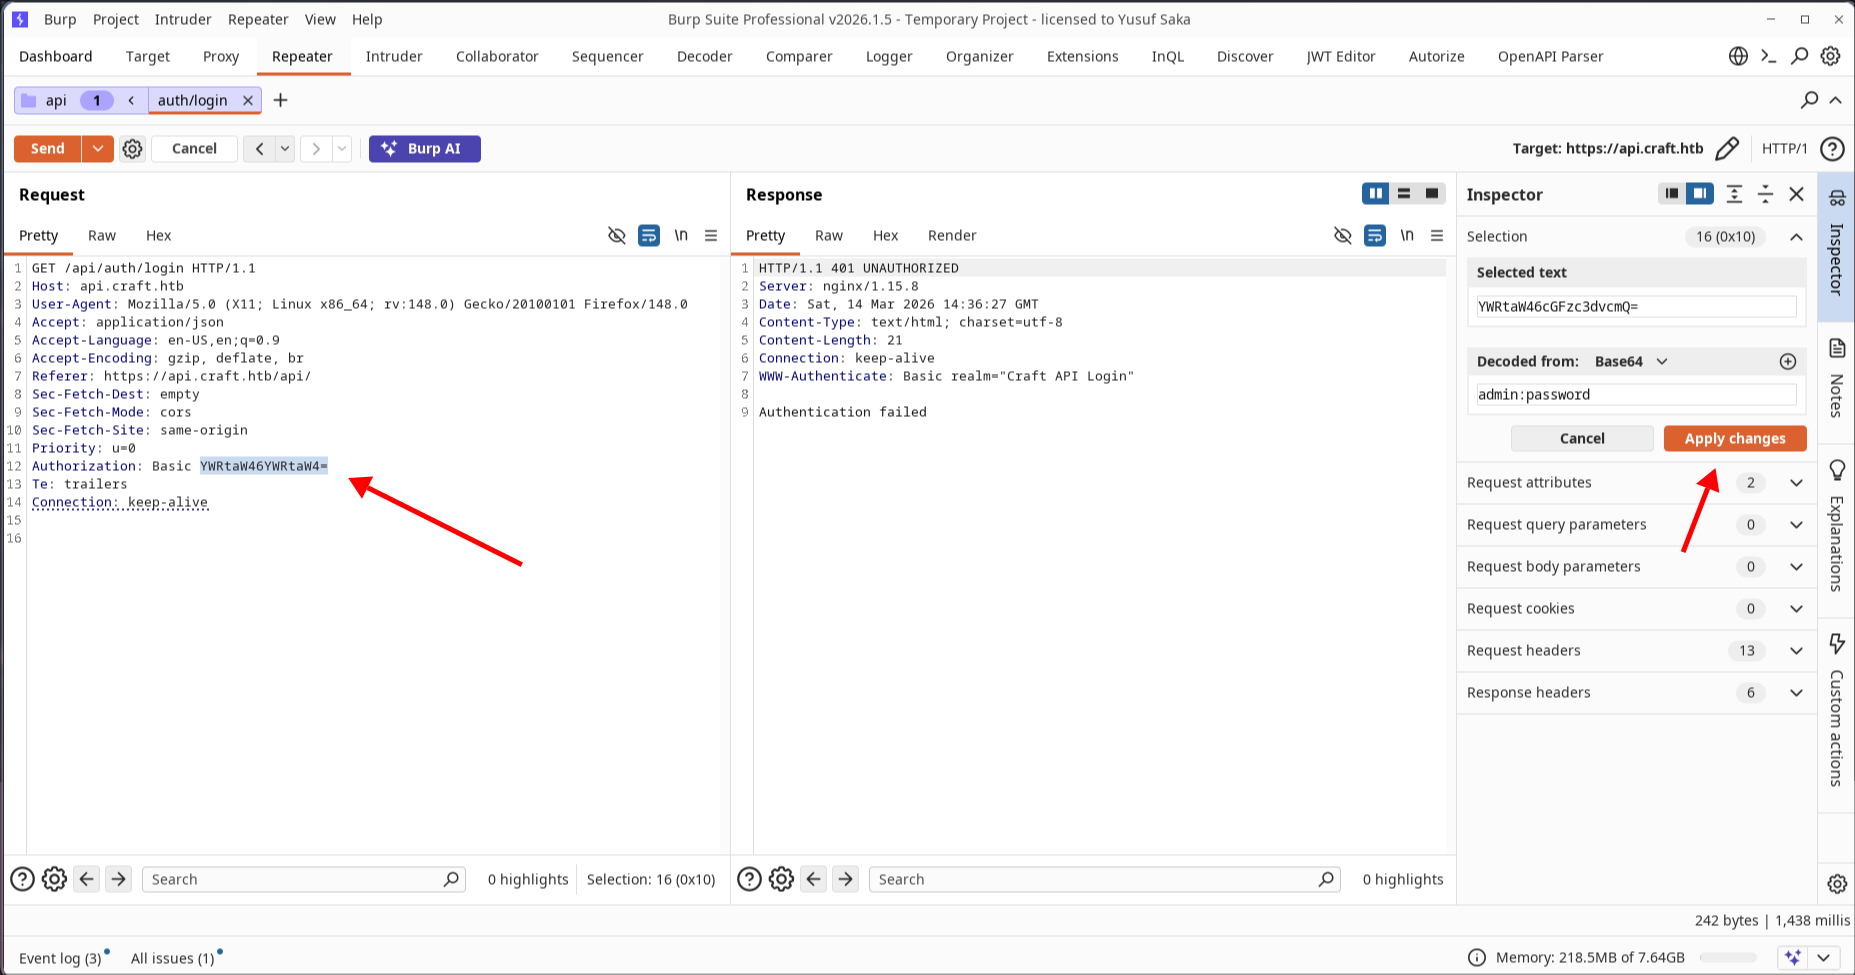The height and width of the screenshot is (975, 1855).
Task: Click the global search magnifier icon
Action: 1799,56
